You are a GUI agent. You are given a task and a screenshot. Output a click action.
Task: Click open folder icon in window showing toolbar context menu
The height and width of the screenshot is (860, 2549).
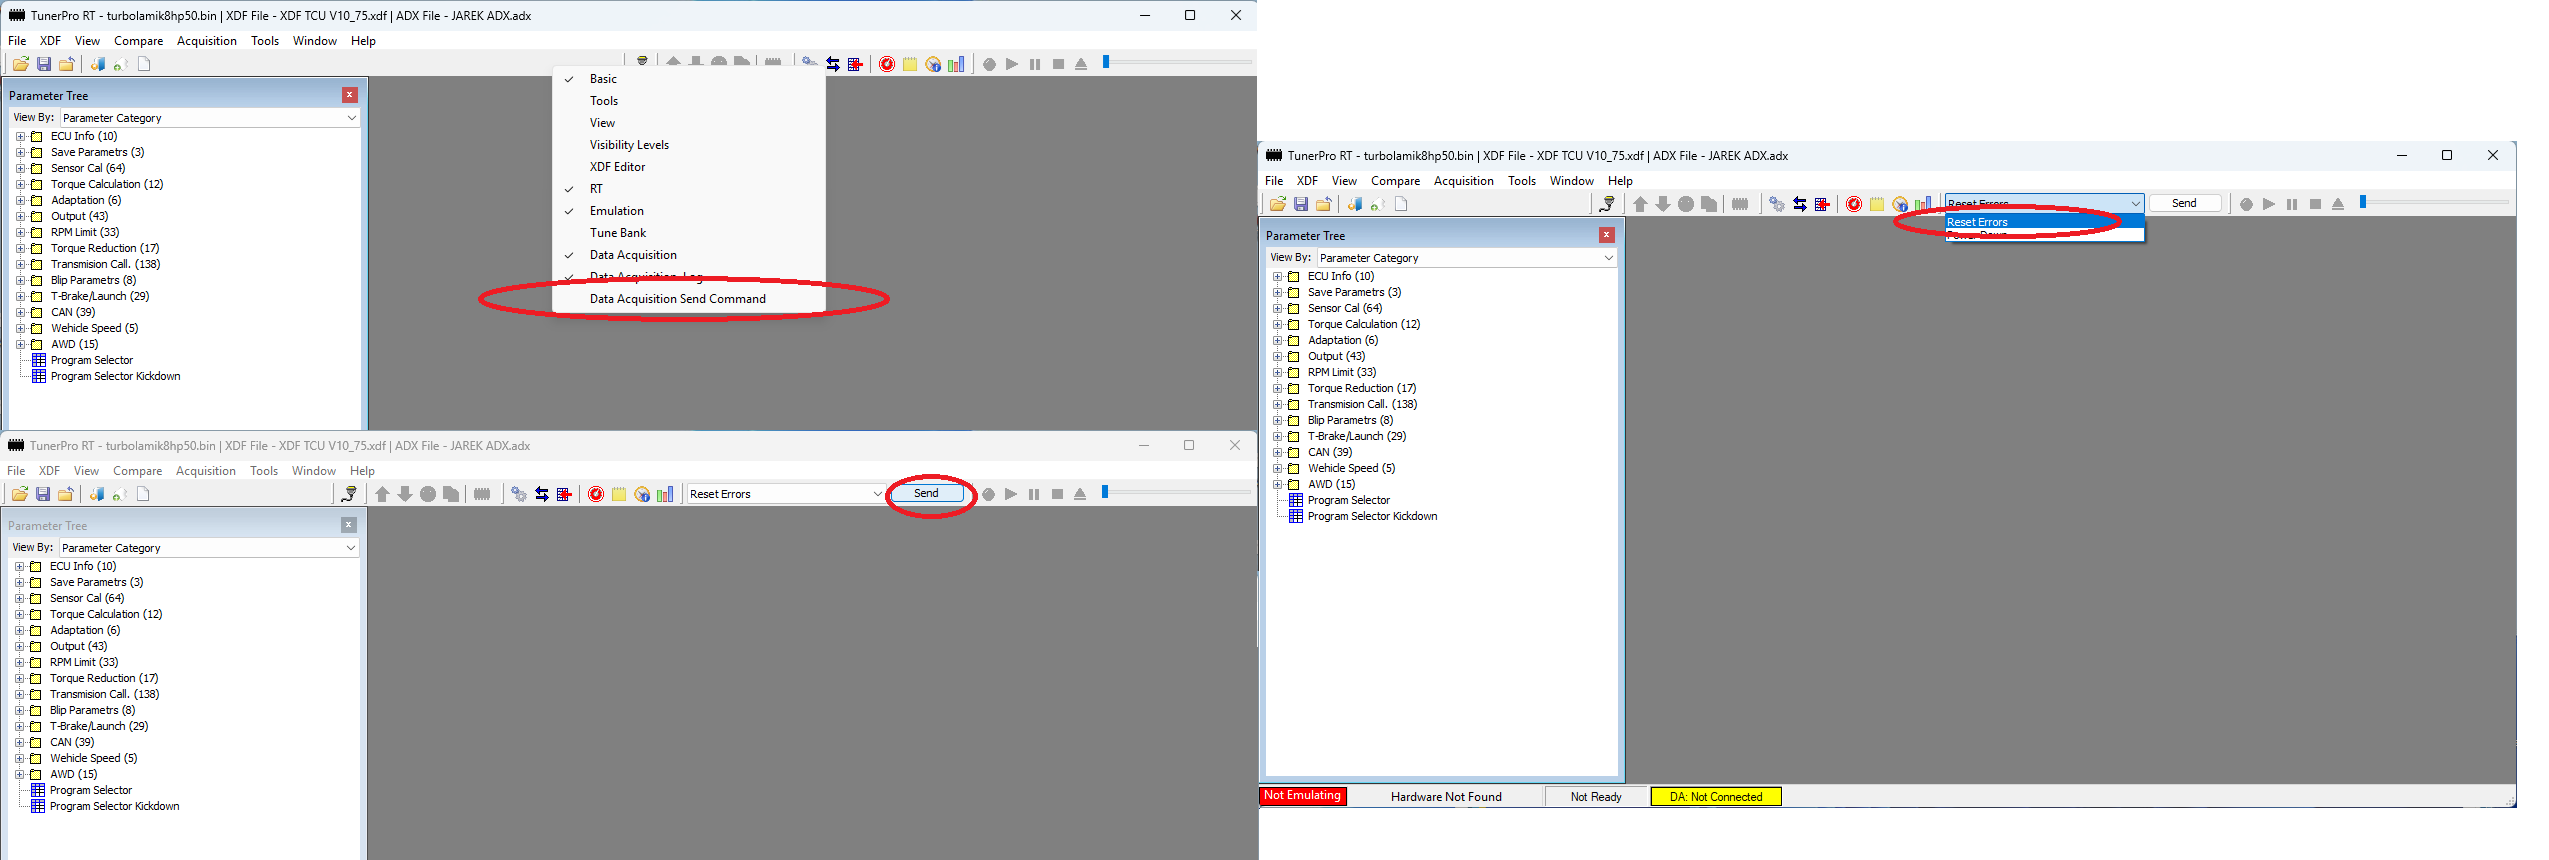[x=20, y=64]
